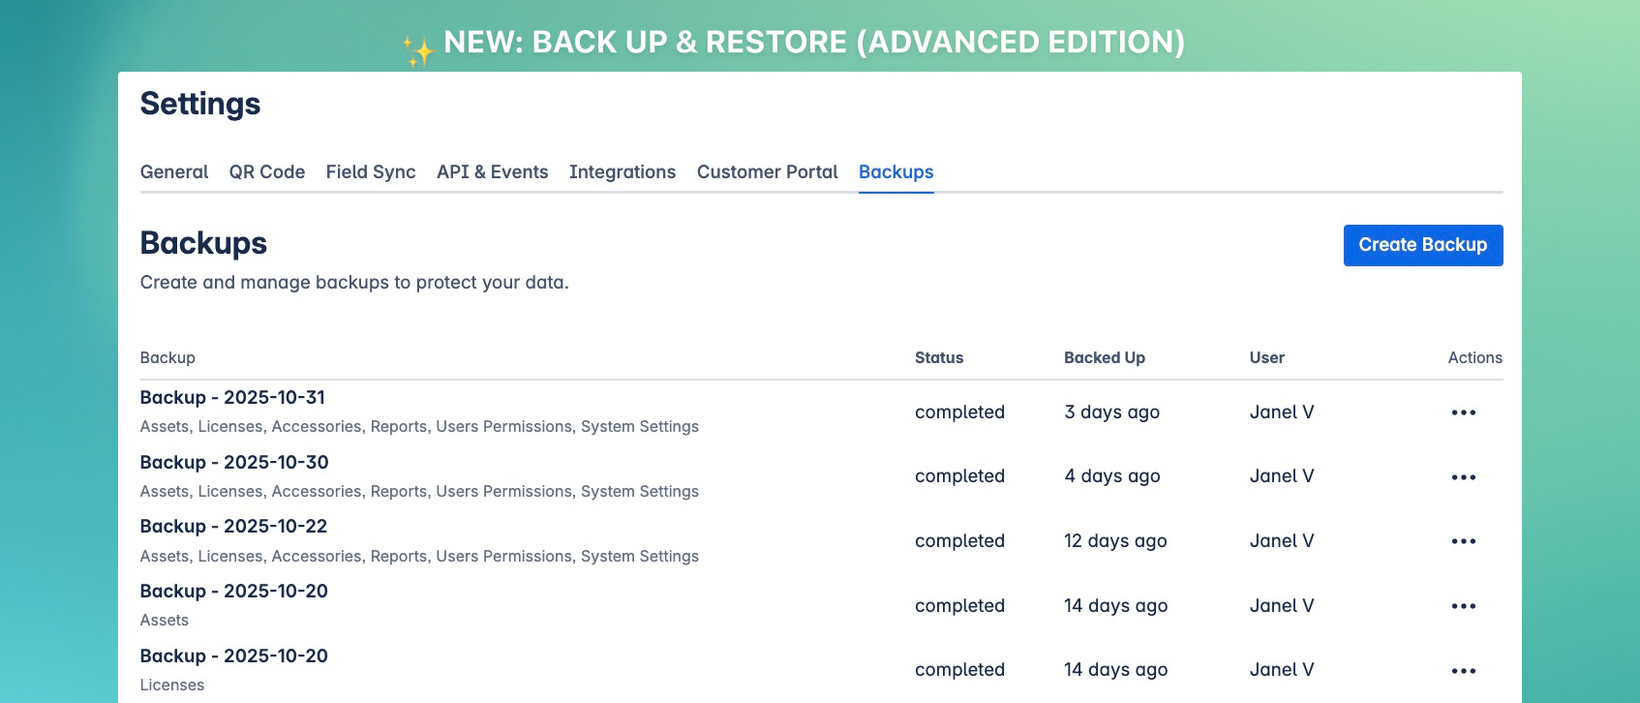Open actions menu for Backup 2025-10-31

point(1463,413)
